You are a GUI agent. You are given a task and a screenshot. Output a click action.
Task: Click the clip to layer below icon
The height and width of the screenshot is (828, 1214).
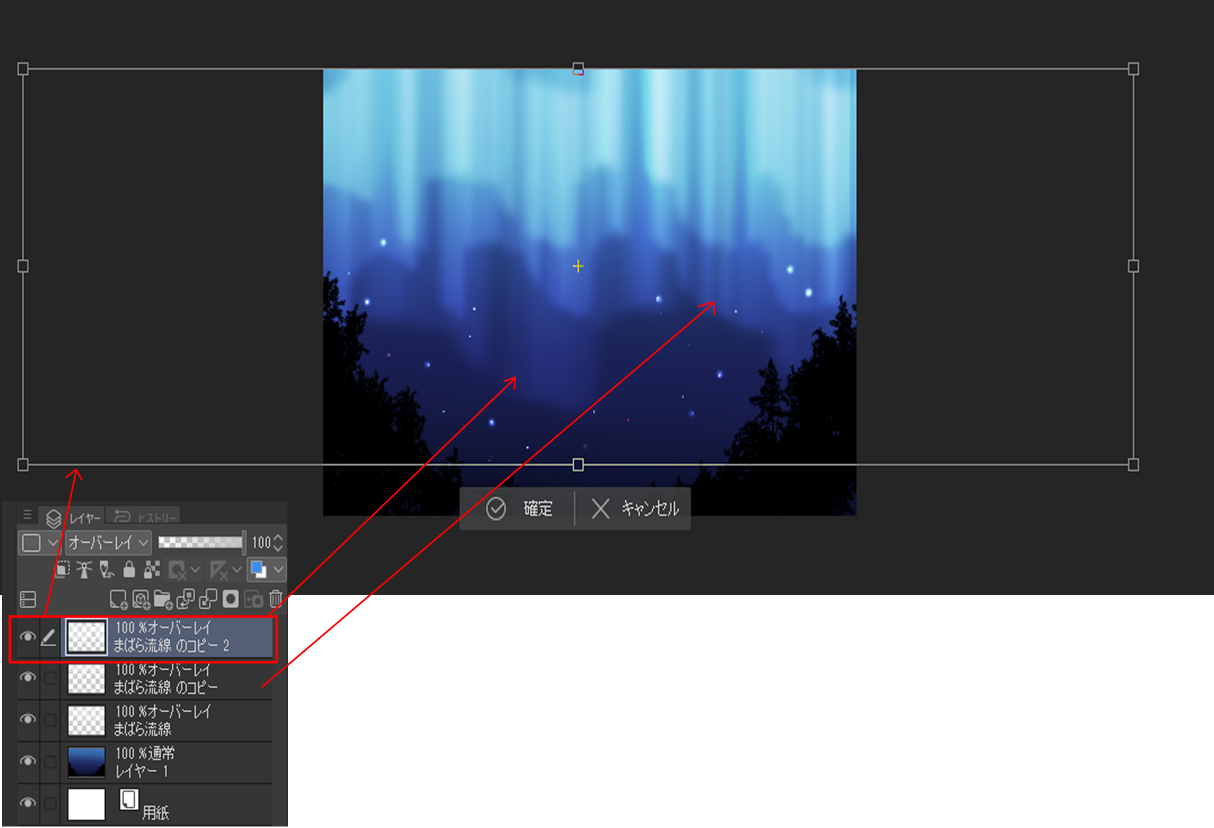(x=62, y=570)
